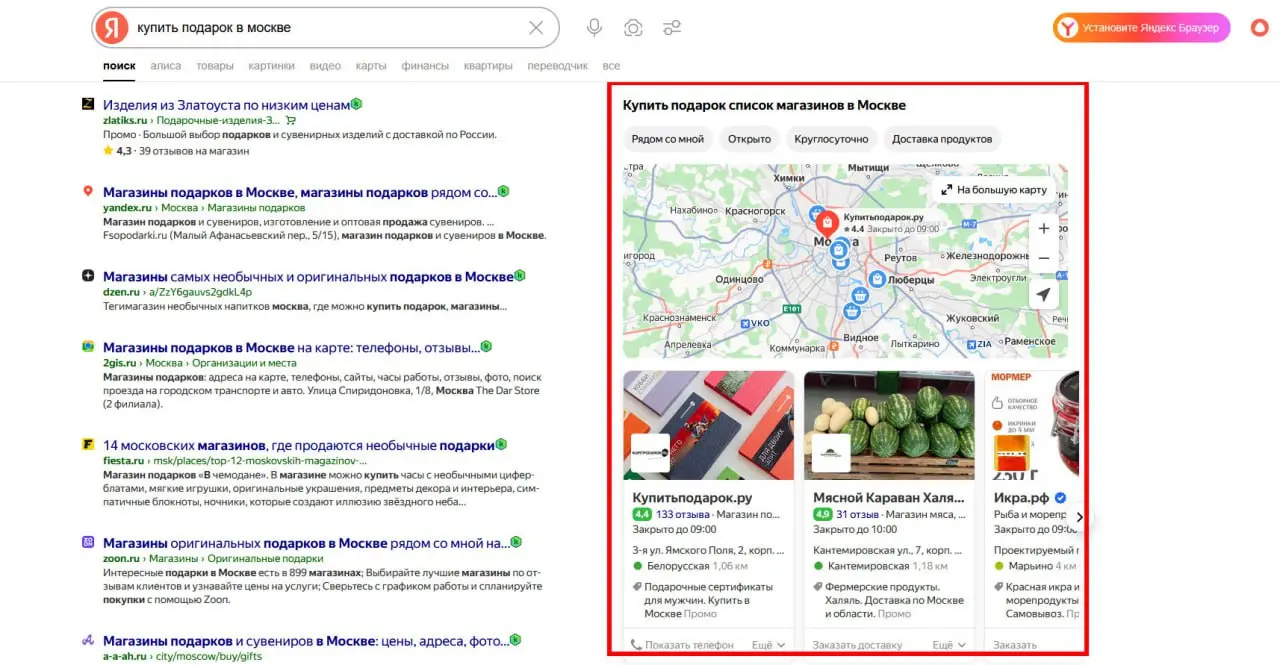Click the Yandex logo in search bar
Screen dimensions: 1280x665
(x=112, y=28)
